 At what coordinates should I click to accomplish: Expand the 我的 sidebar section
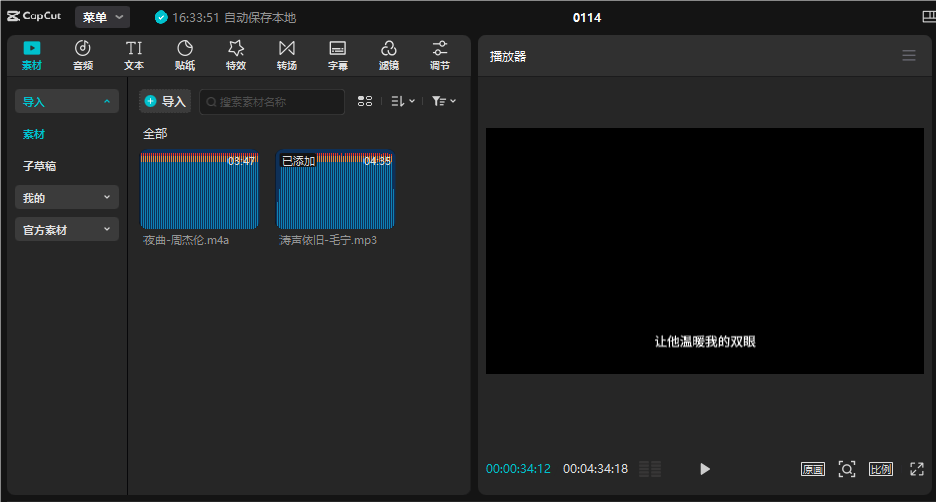point(67,198)
